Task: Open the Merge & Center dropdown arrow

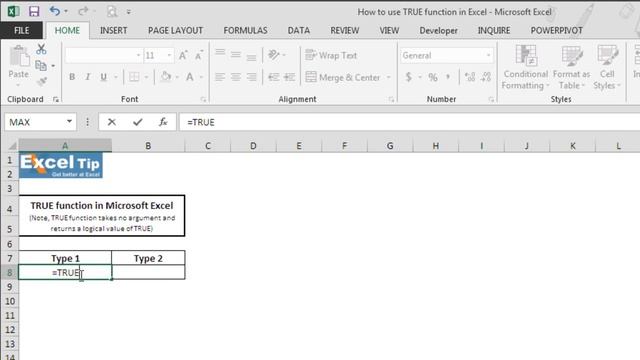Action: pyautogui.click(x=389, y=77)
